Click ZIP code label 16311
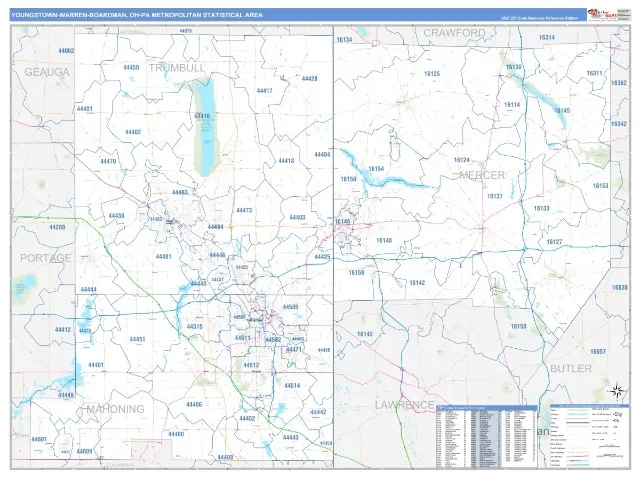The width and height of the screenshot is (640, 480). pyautogui.click(x=594, y=73)
